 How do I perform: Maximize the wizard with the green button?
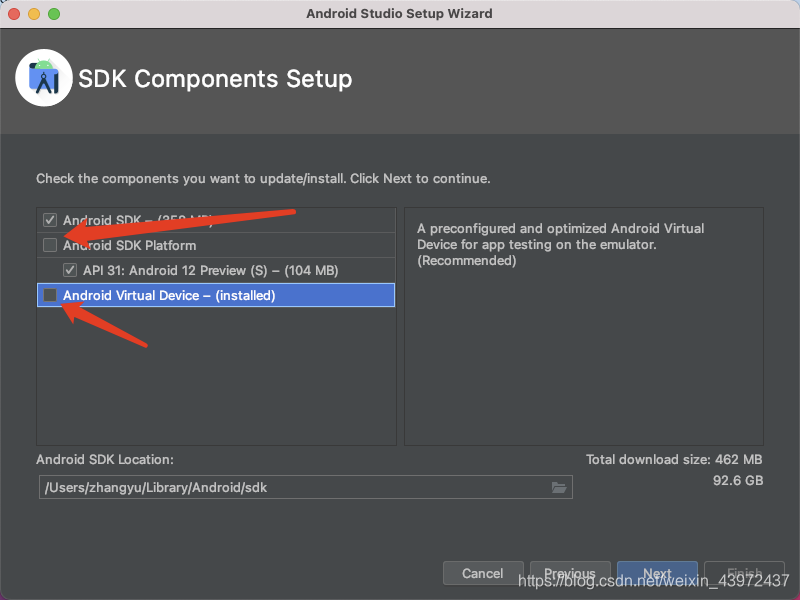[x=54, y=14]
